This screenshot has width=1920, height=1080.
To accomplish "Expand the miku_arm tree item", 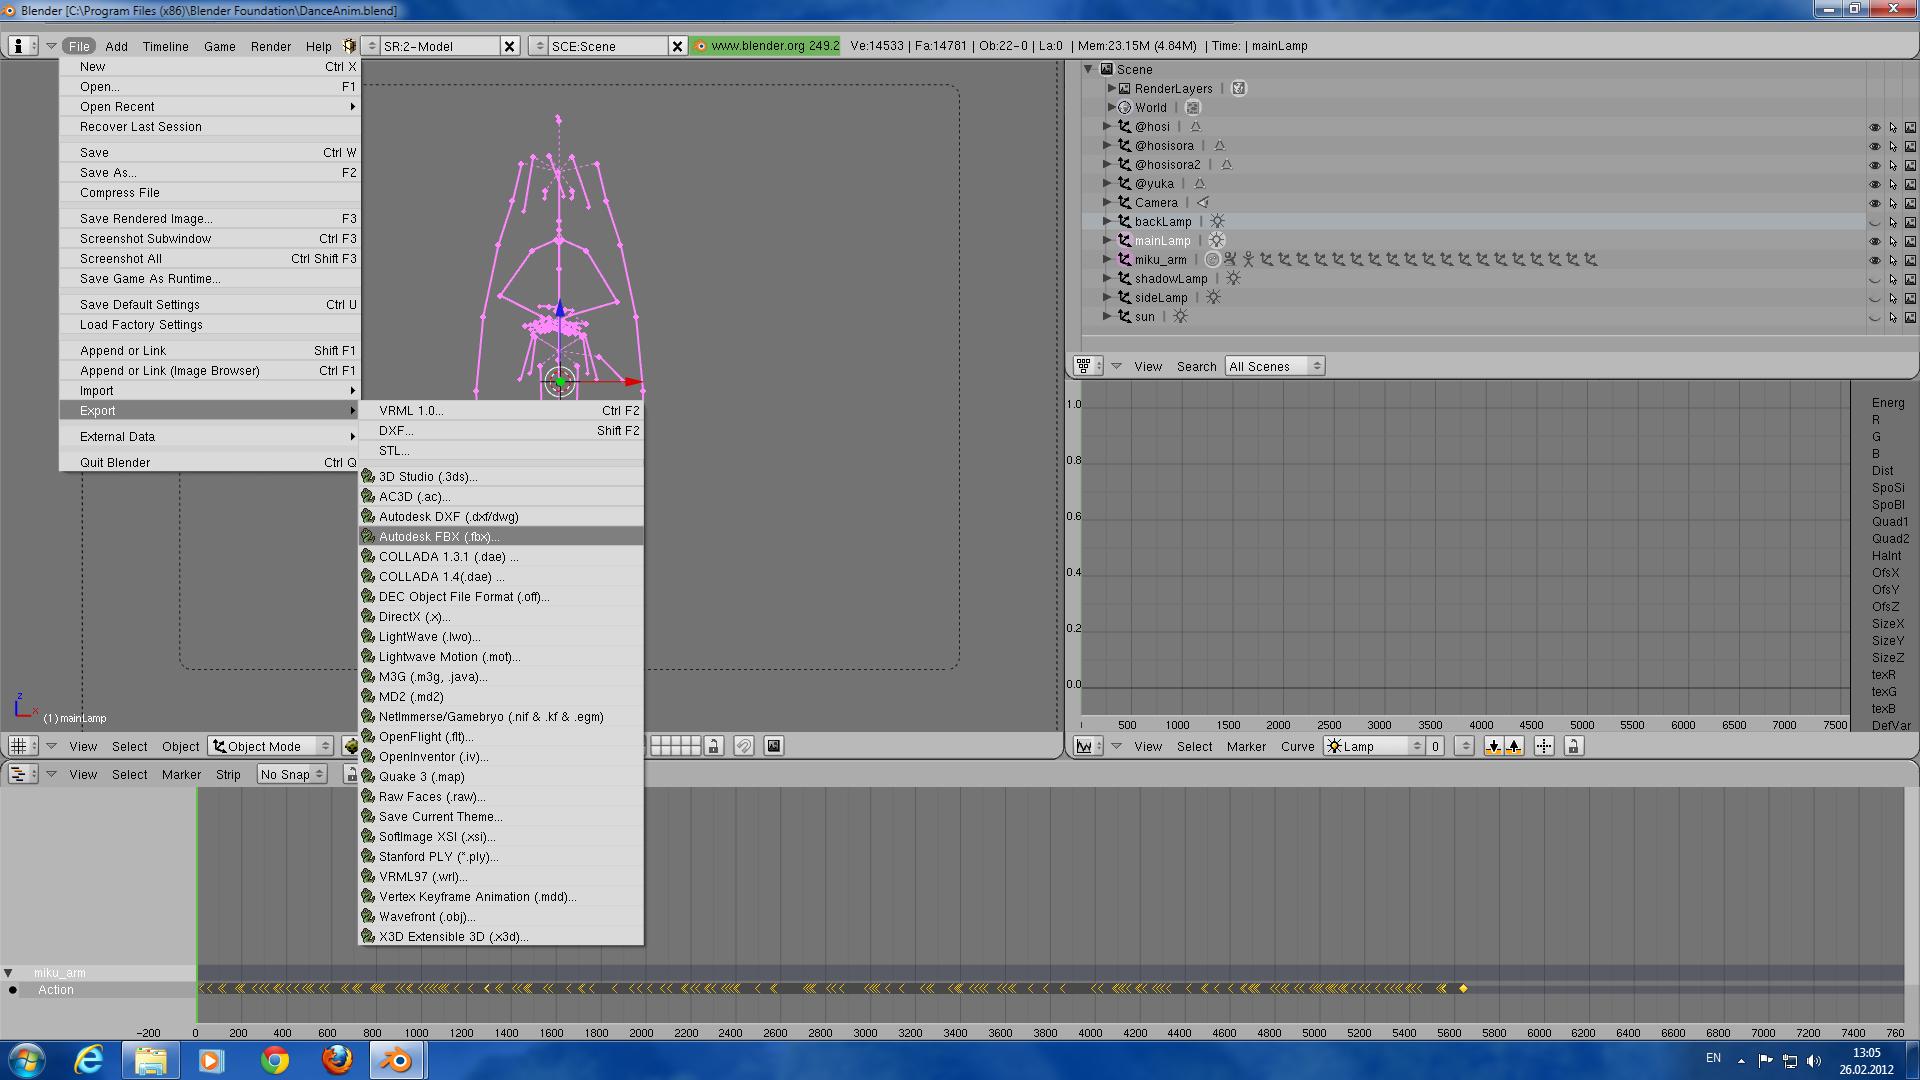I will [x=1107, y=259].
